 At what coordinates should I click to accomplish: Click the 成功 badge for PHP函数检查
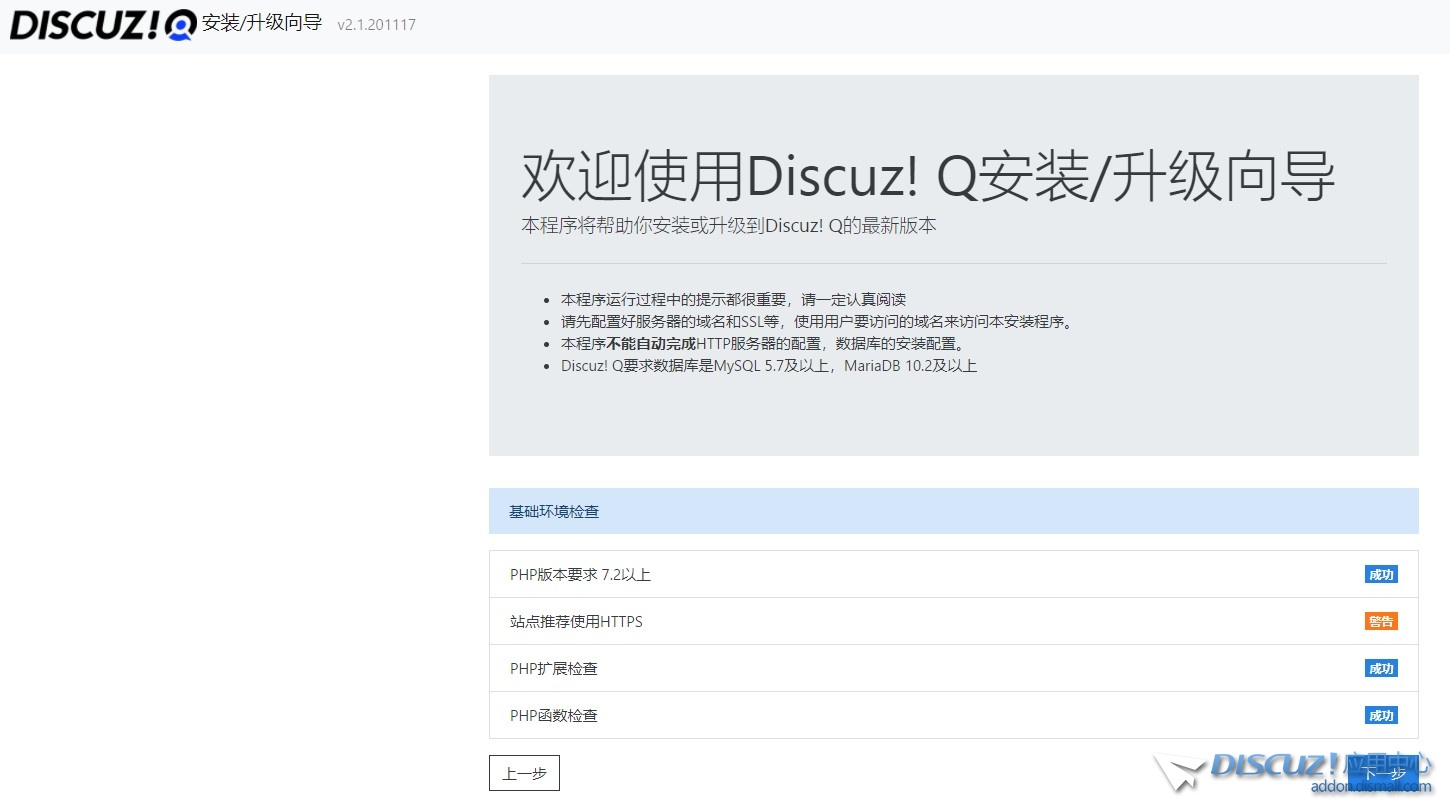(1380, 715)
